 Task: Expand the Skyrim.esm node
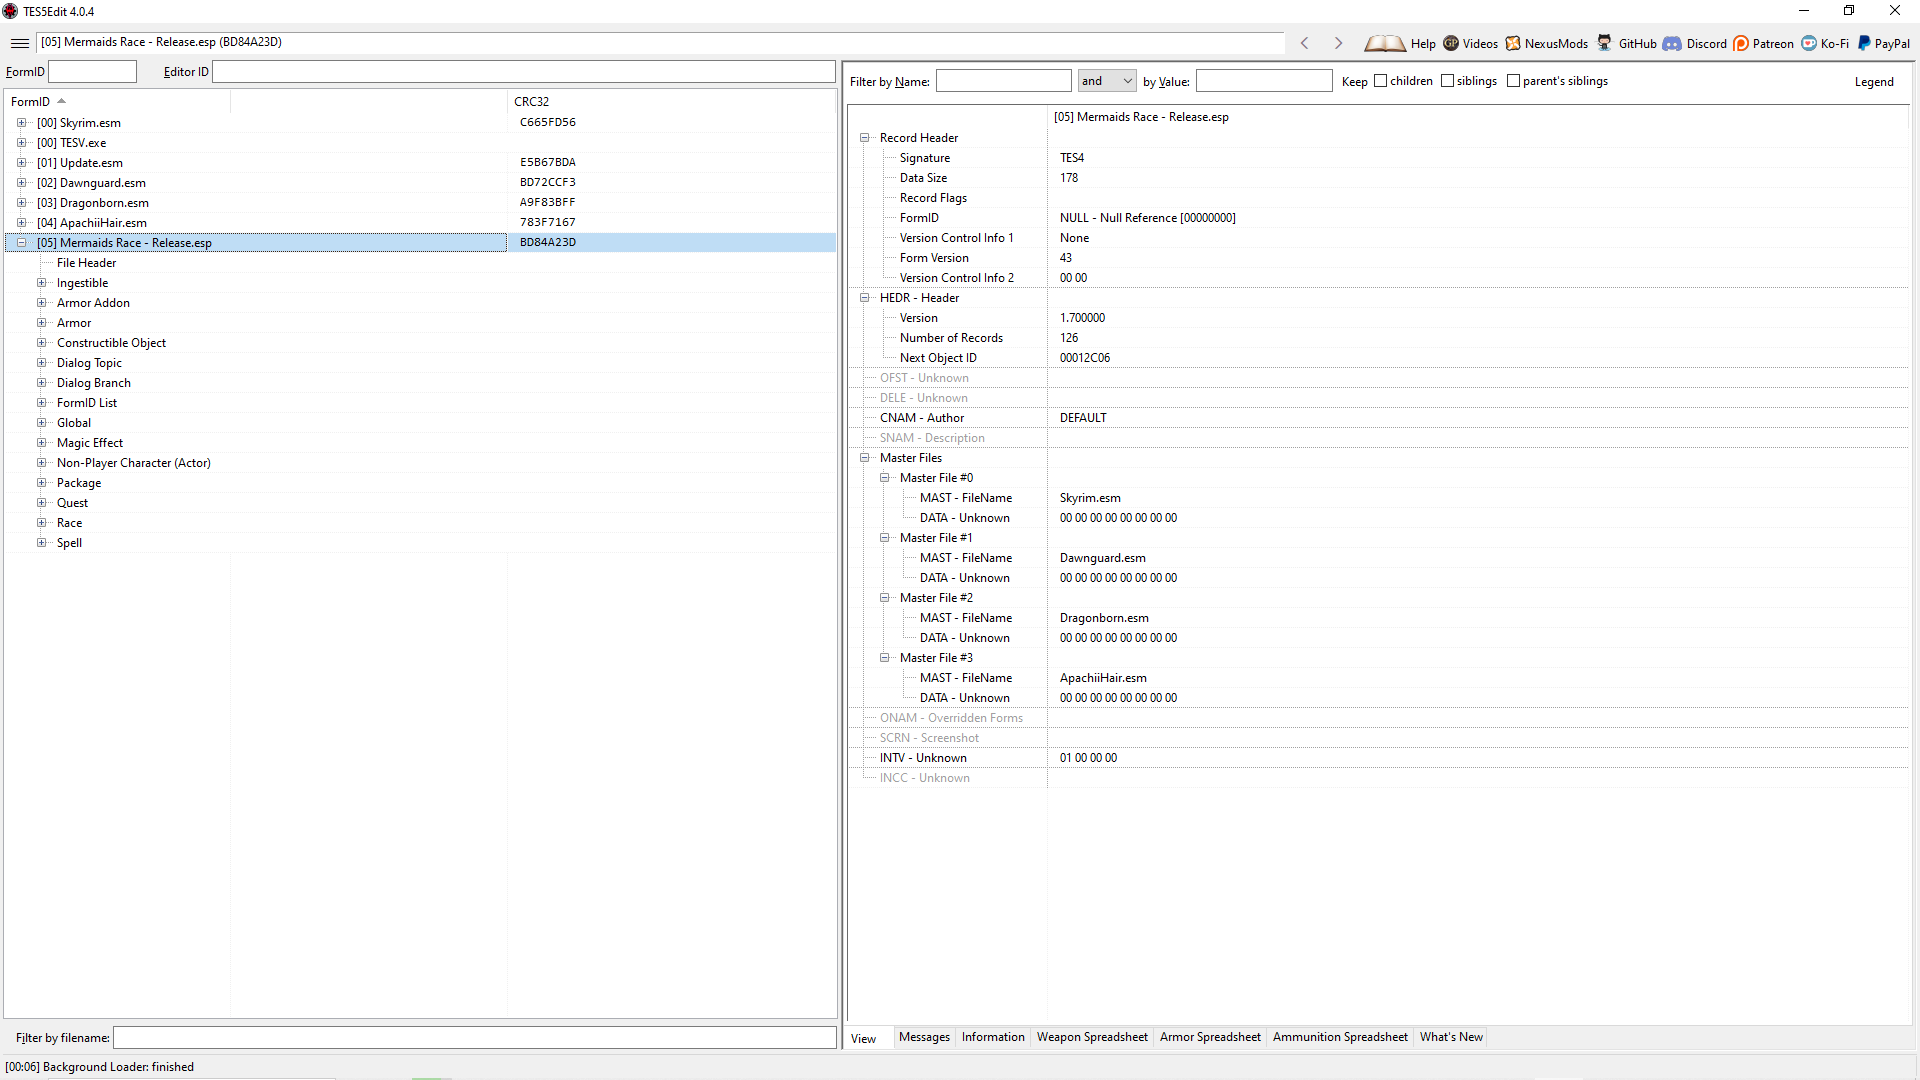(21, 123)
